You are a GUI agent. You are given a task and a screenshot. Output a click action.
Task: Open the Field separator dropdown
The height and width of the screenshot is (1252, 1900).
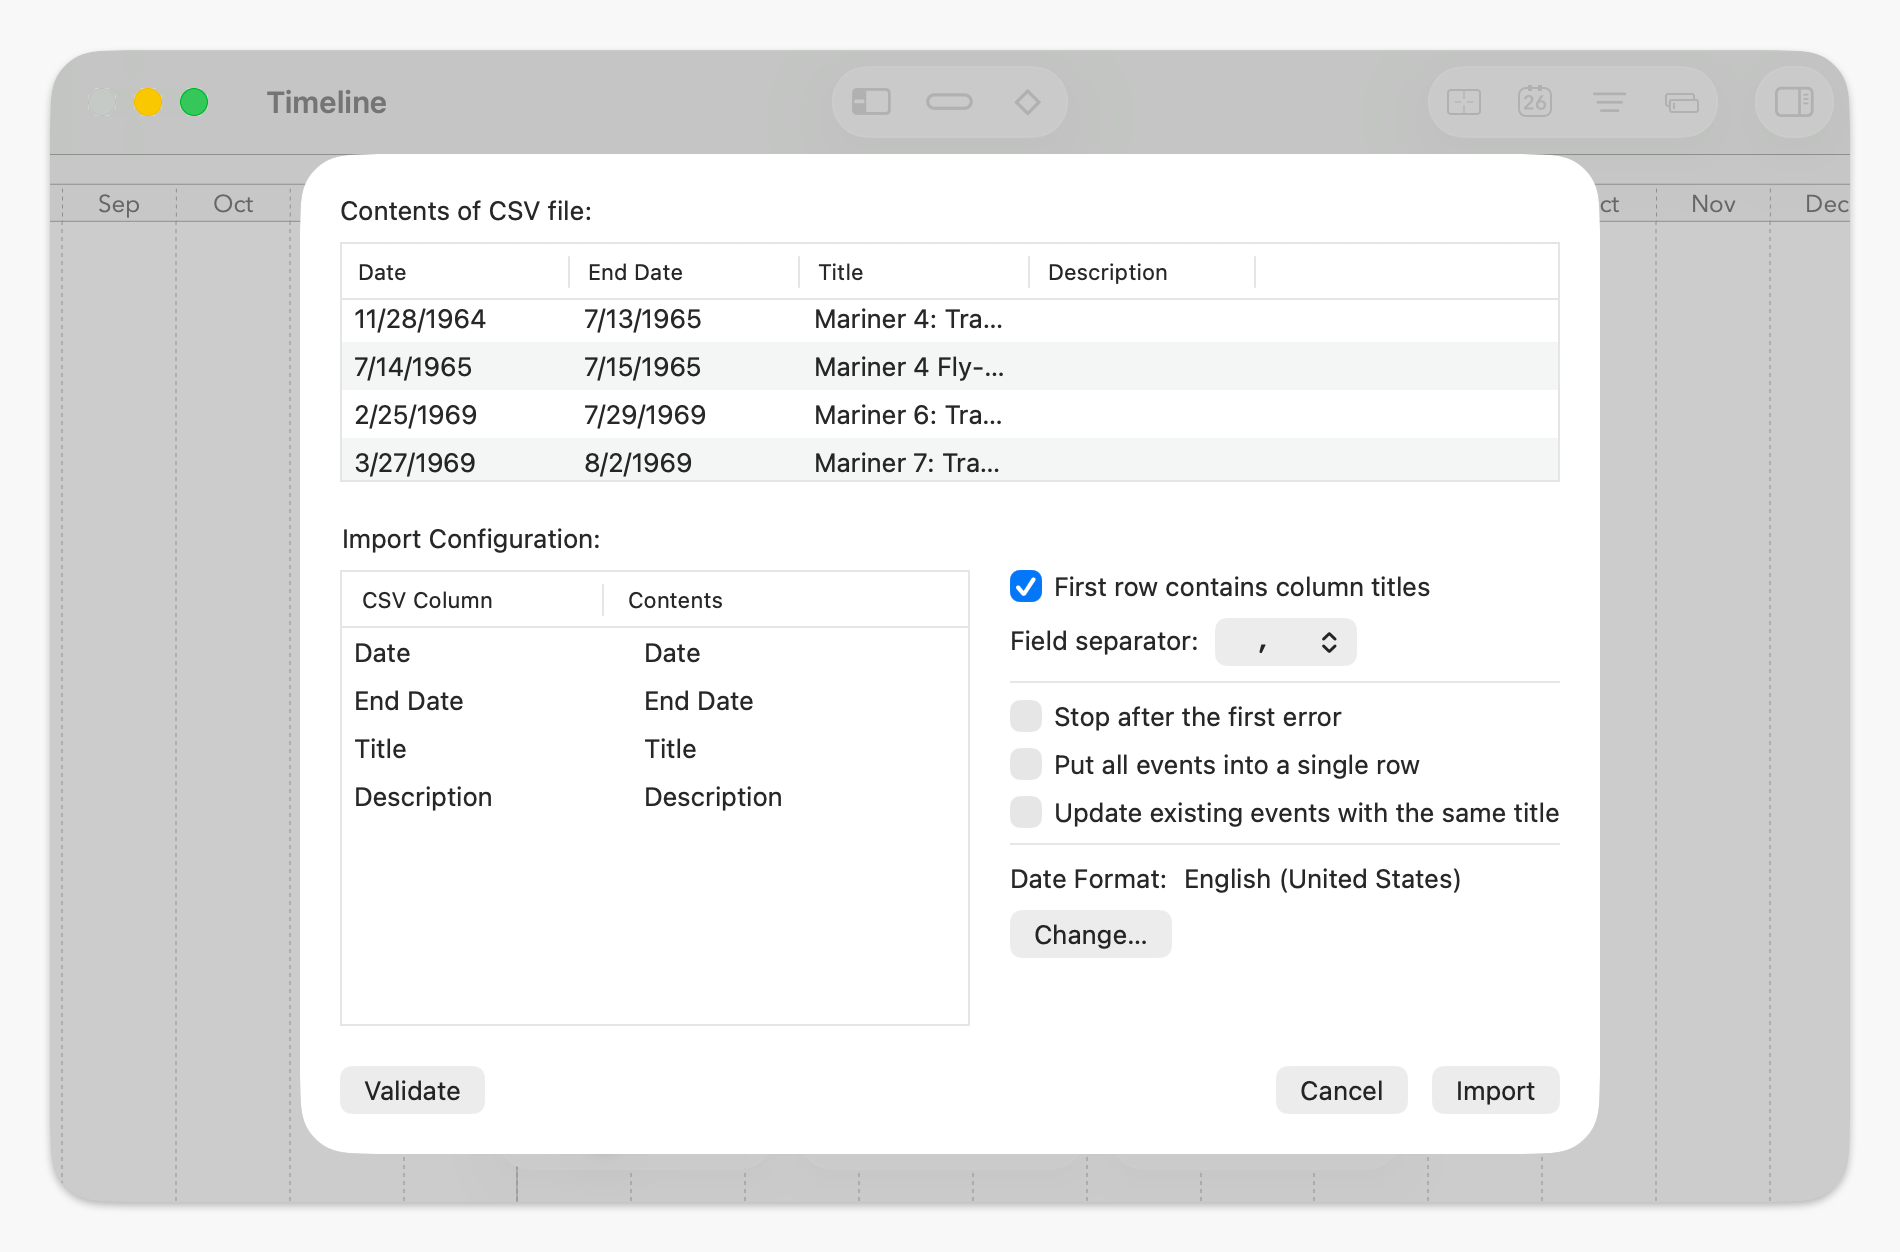point(1285,641)
